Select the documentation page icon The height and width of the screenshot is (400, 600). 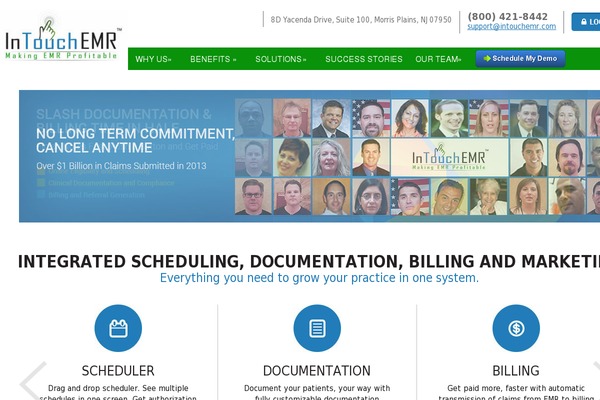pos(317,328)
